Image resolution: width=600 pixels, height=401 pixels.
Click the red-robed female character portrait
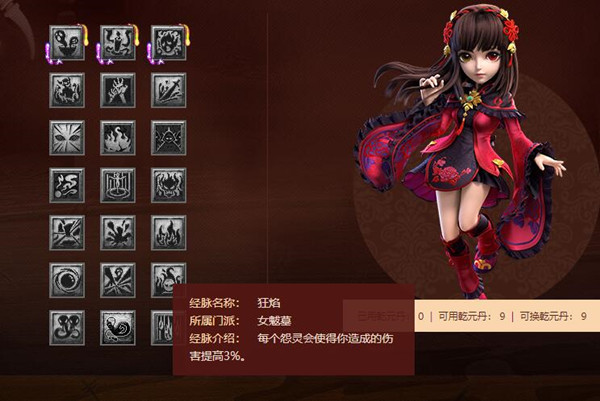[x=461, y=149]
